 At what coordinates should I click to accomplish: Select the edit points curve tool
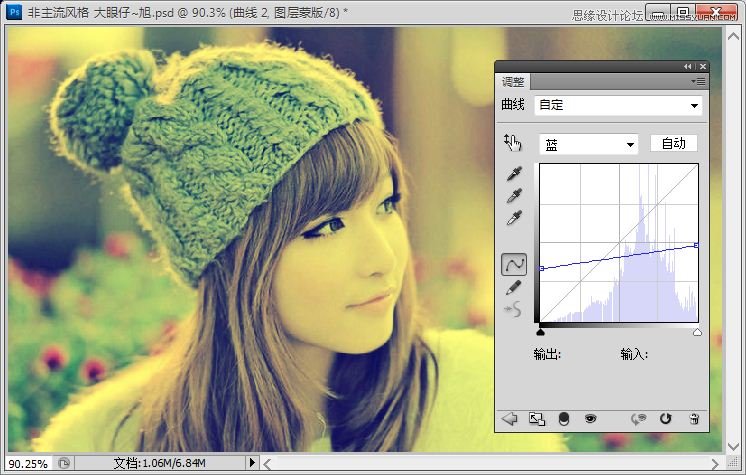tap(514, 264)
